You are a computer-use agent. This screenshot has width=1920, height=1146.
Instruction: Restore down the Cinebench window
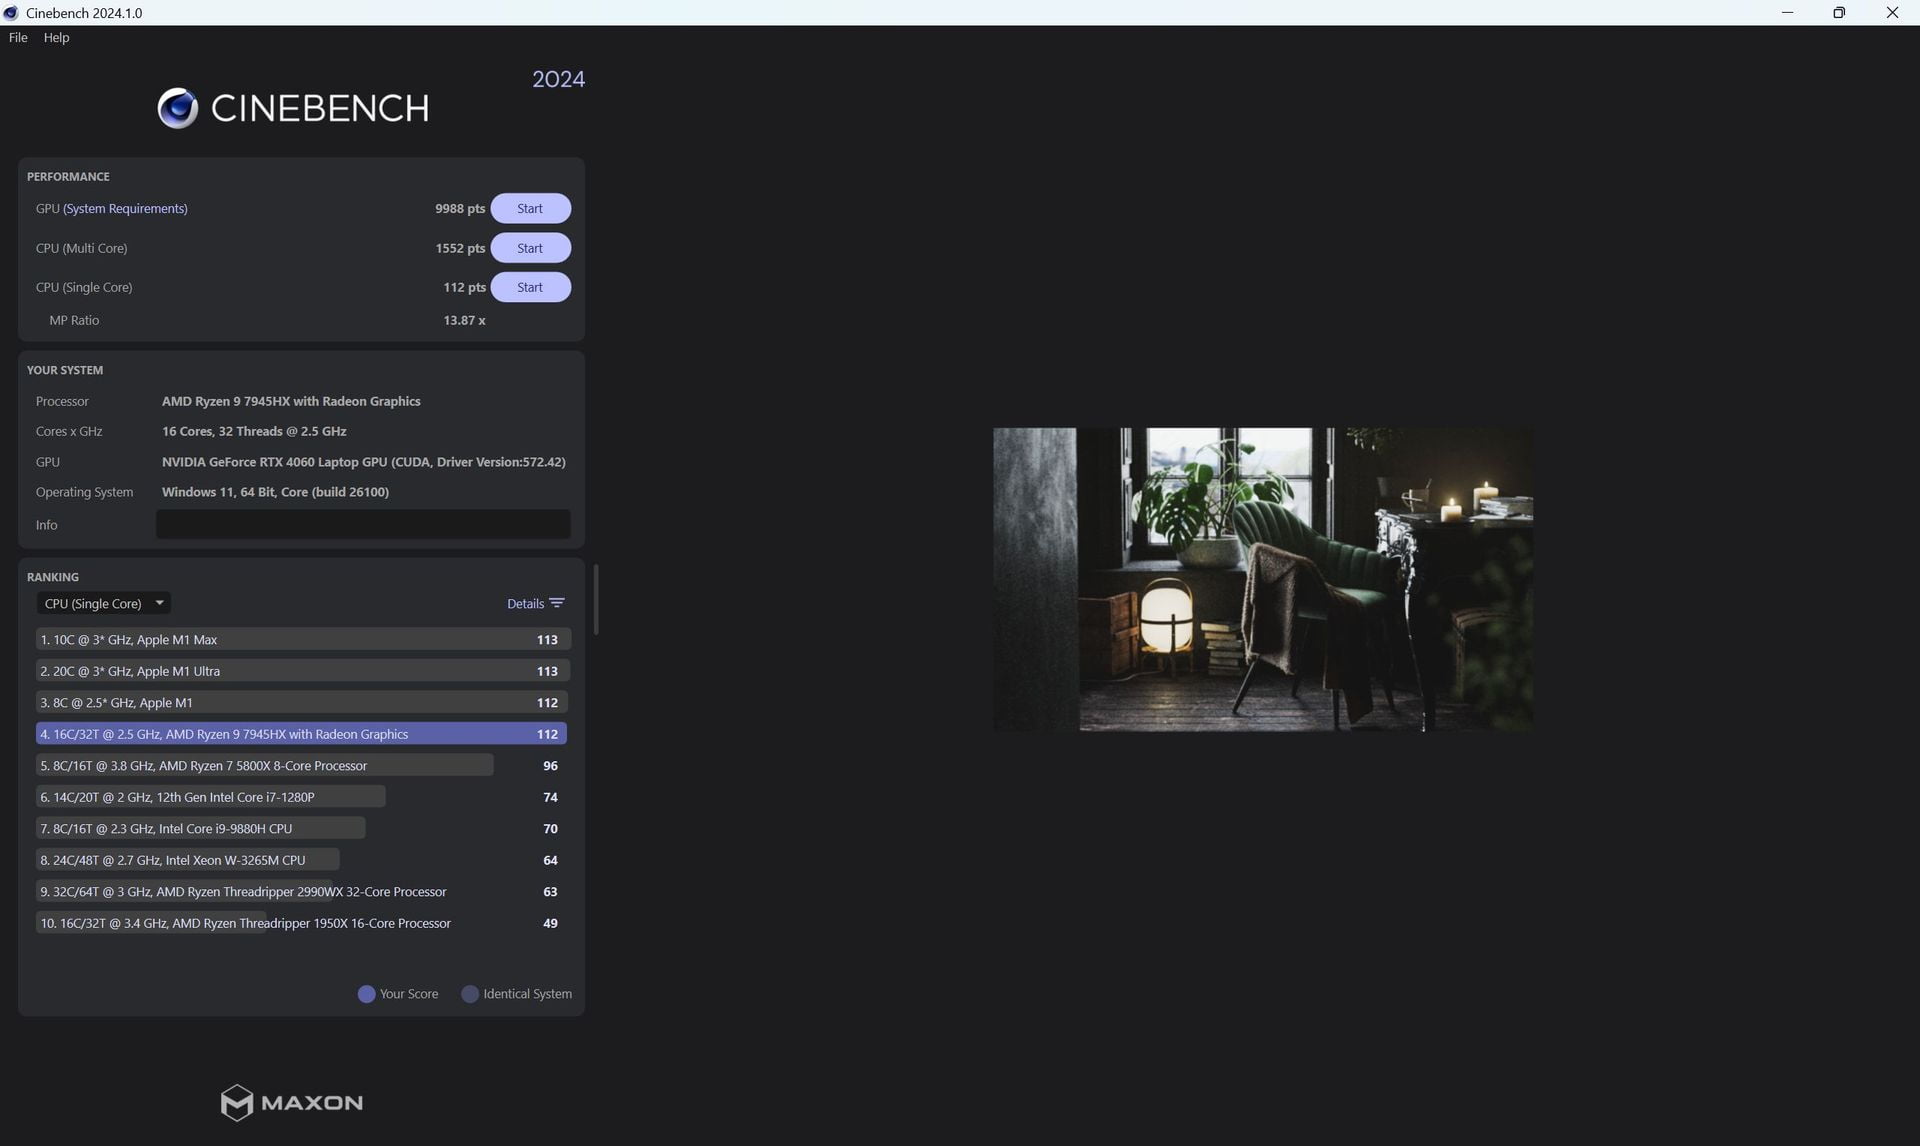[x=1839, y=13]
